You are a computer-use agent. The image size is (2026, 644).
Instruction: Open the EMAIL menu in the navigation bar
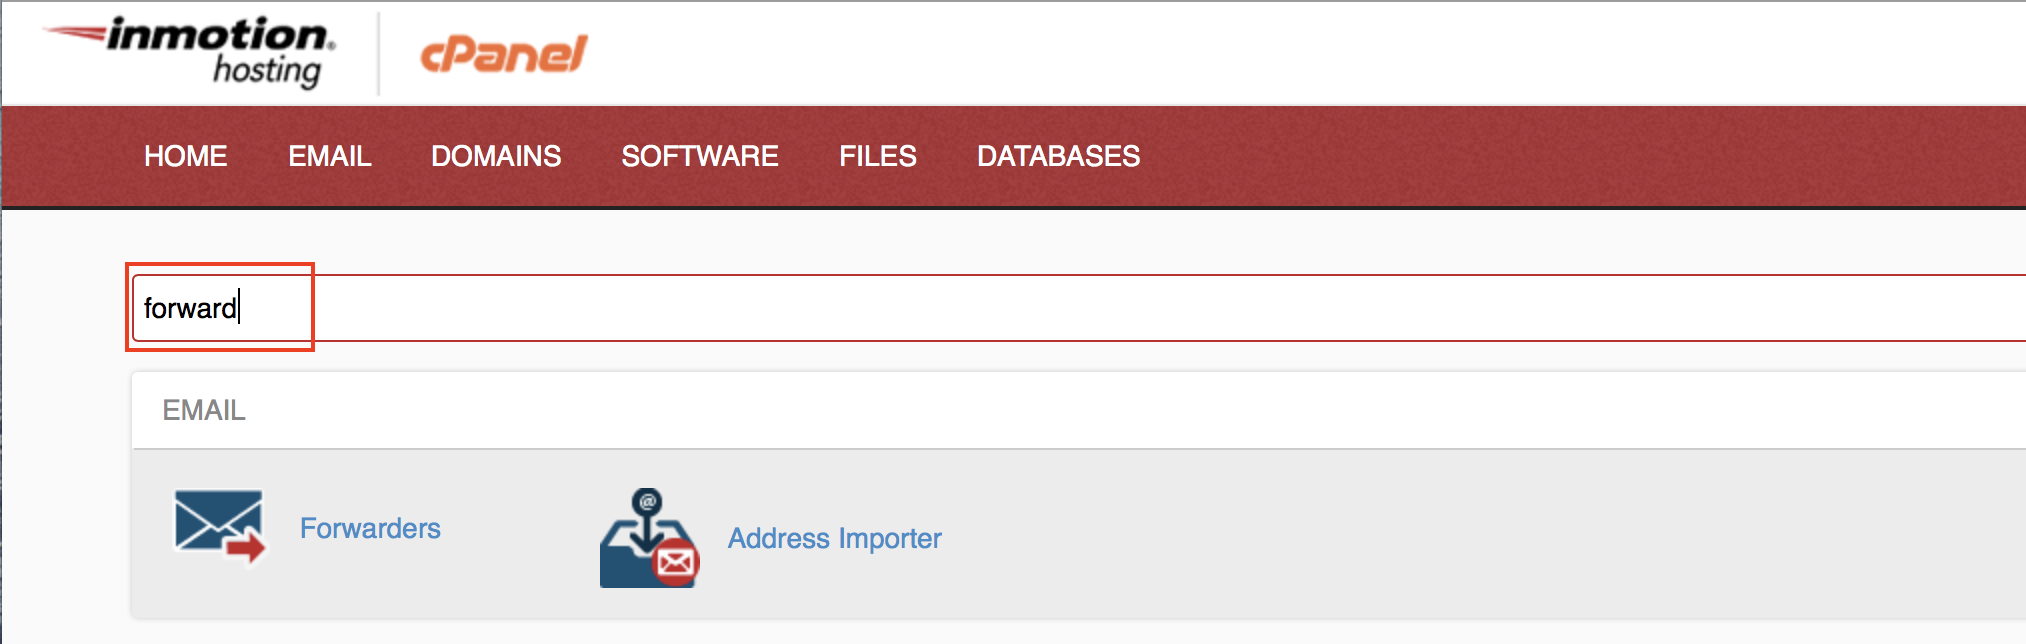(x=329, y=156)
